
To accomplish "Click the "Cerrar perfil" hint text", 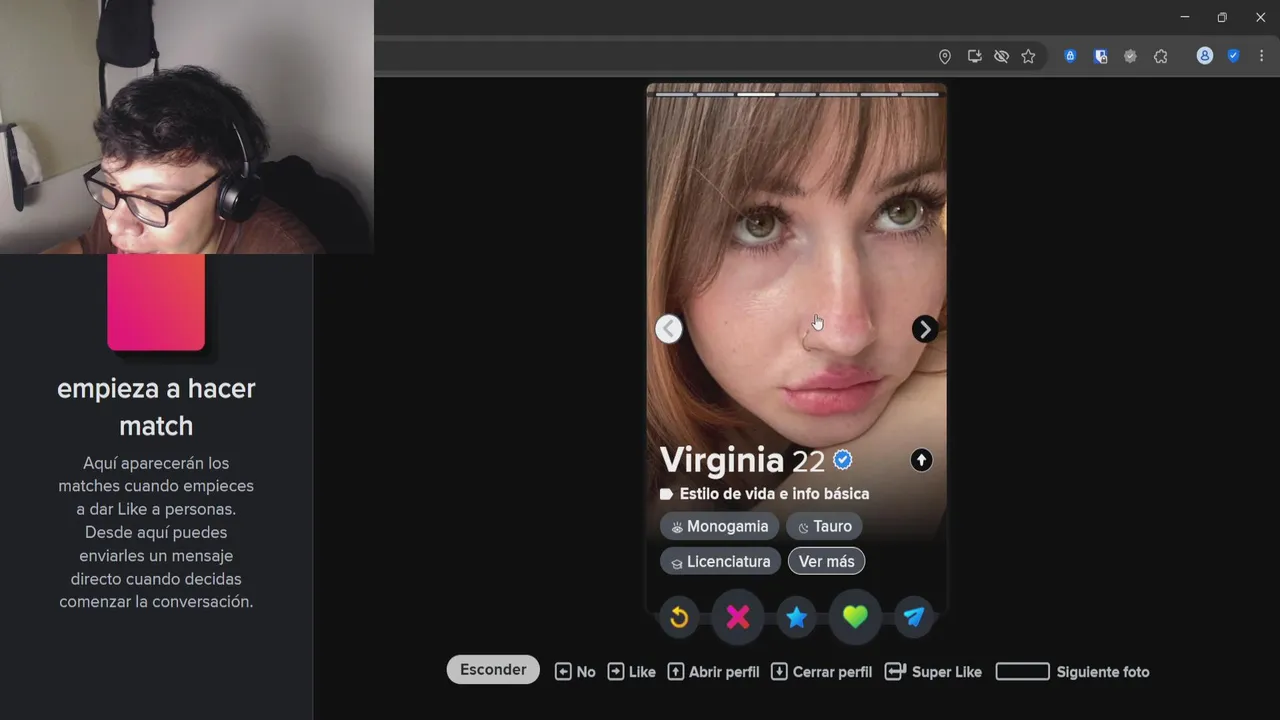I will (832, 672).
